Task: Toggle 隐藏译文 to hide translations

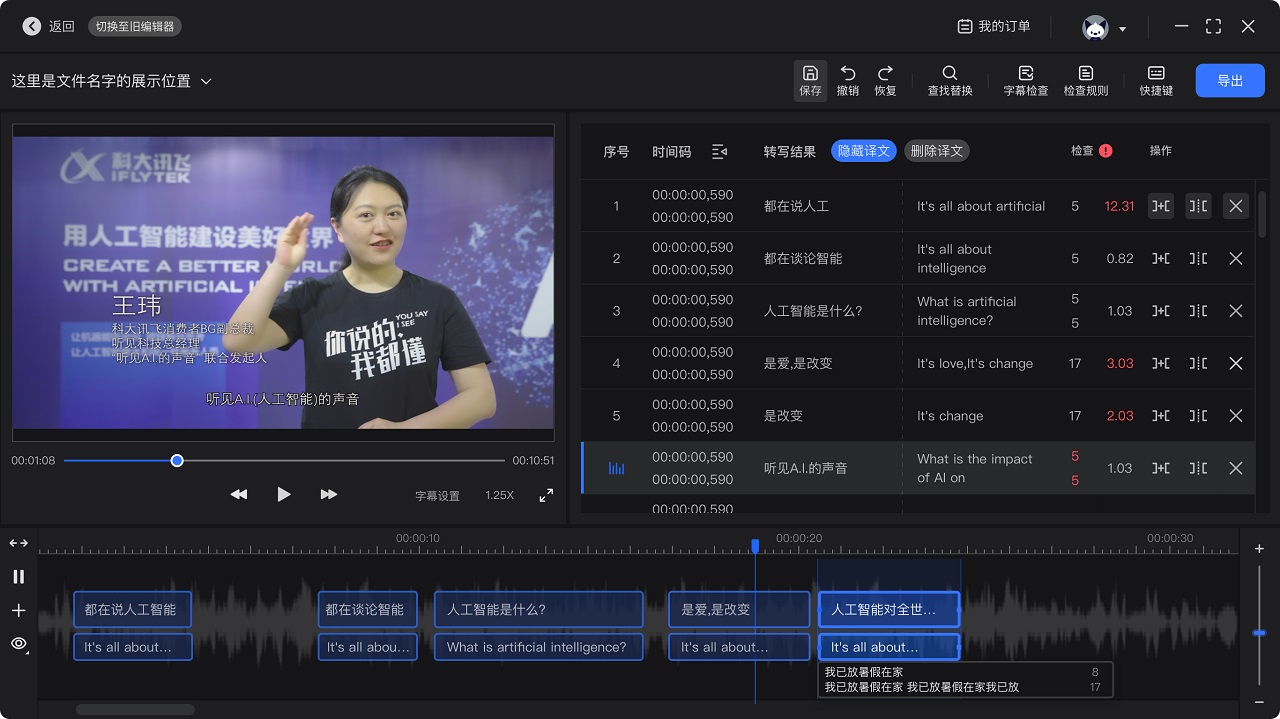Action: pos(863,151)
